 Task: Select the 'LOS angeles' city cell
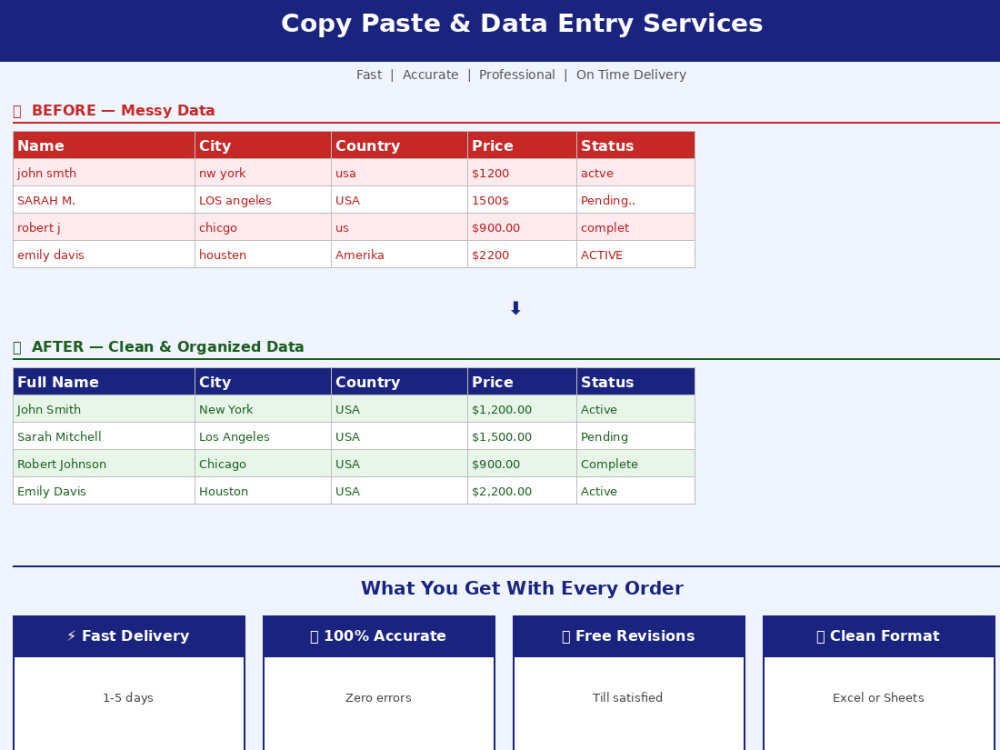click(263, 200)
